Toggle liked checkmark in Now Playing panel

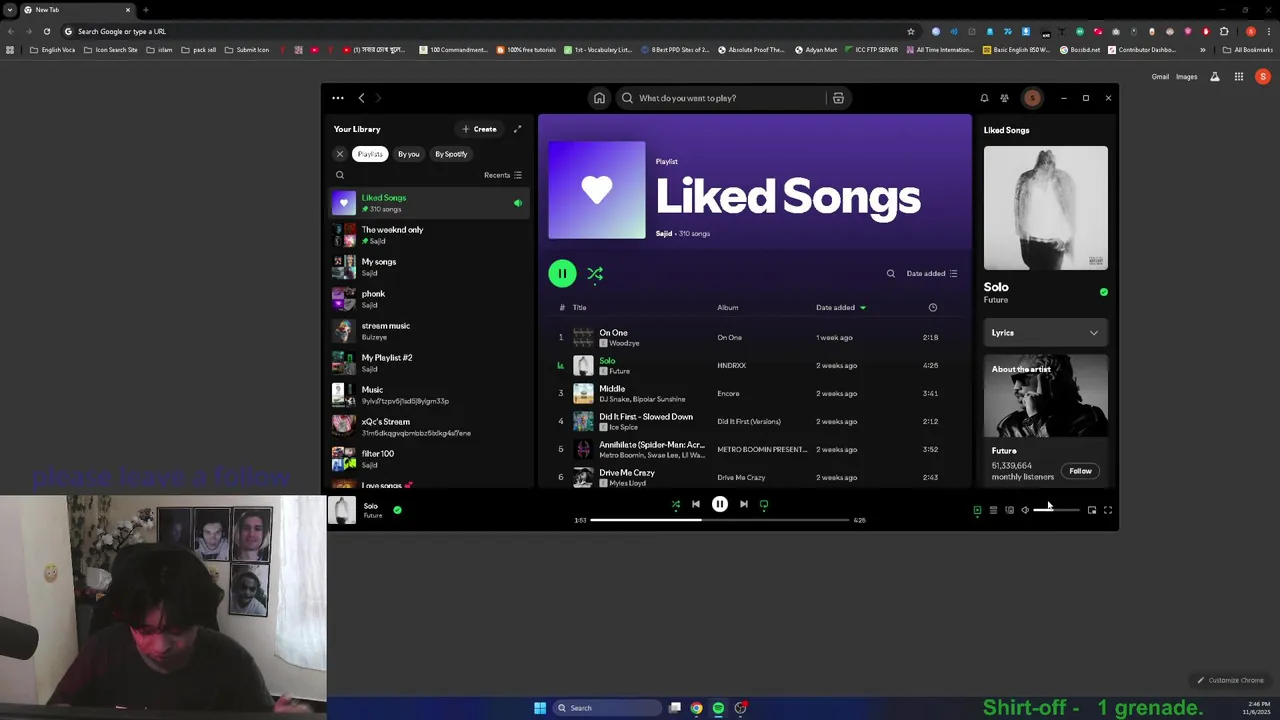click(1104, 292)
